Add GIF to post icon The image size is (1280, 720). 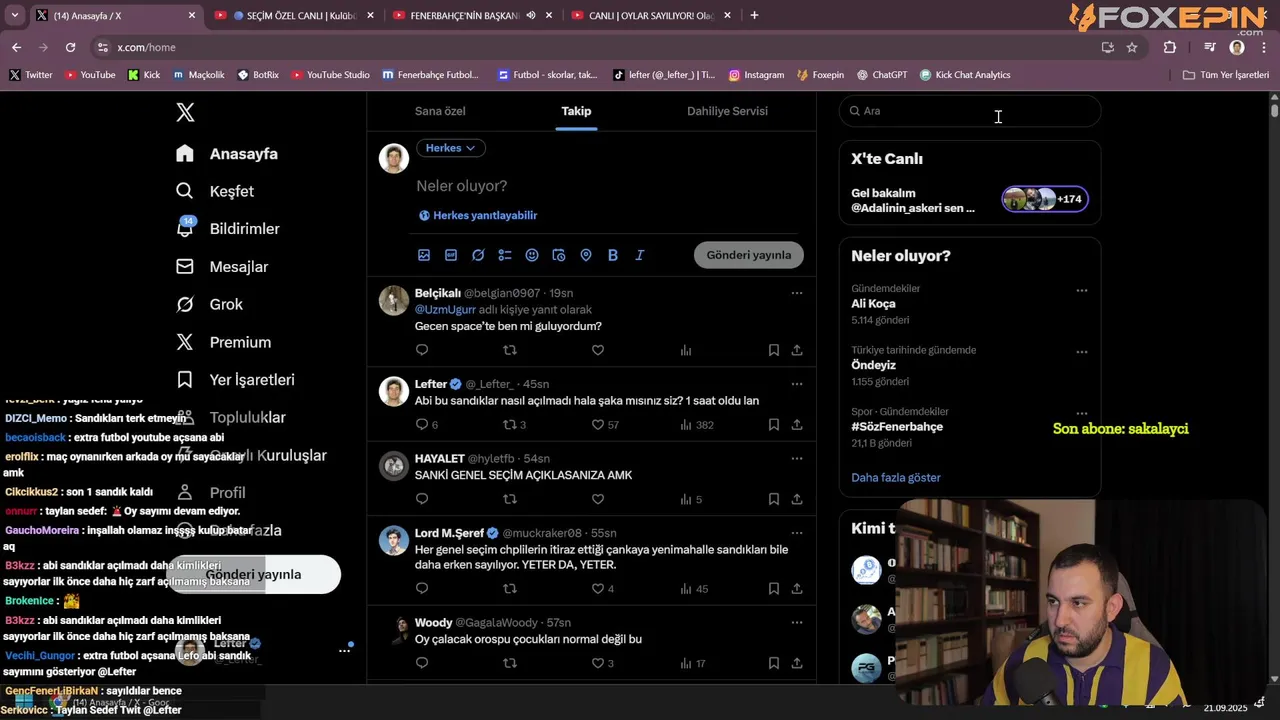click(x=451, y=255)
